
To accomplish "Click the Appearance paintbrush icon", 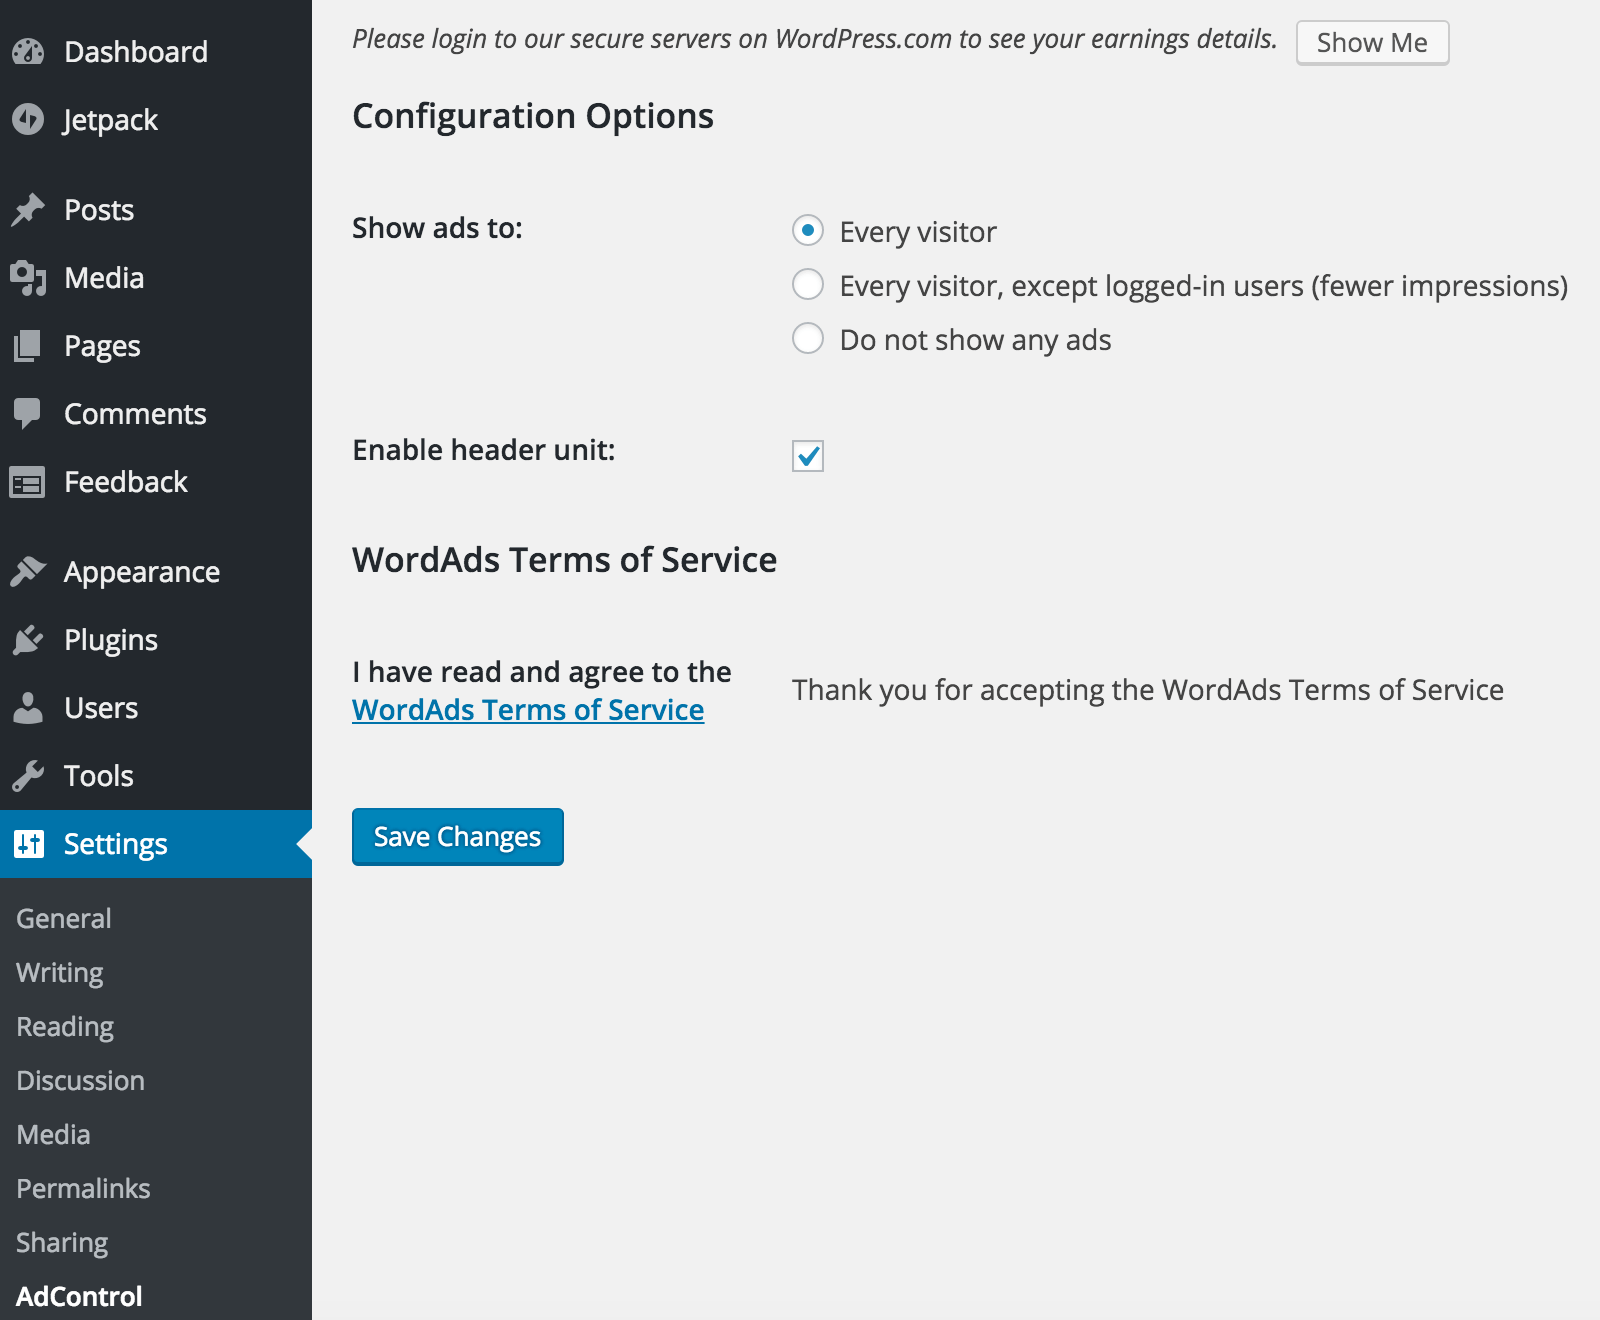I will pyautogui.click(x=28, y=572).
